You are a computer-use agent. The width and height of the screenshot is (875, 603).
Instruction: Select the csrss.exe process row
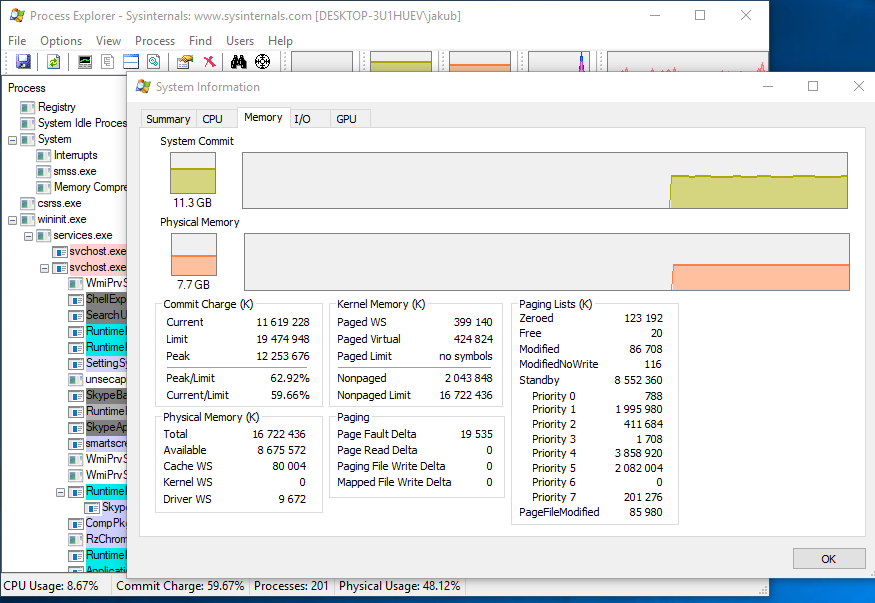(x=59, y=203)
